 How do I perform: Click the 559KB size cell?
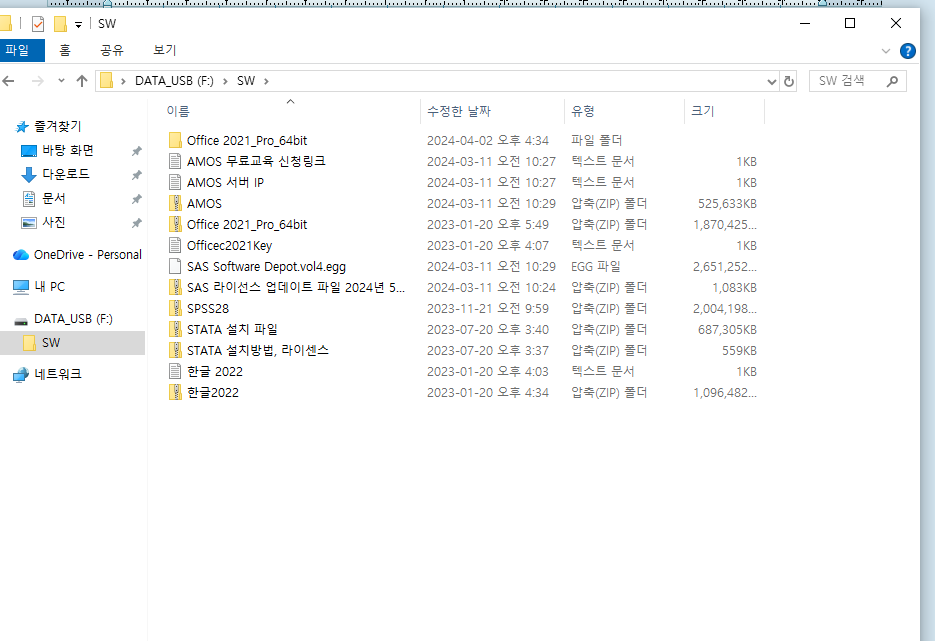pos(739,351)
